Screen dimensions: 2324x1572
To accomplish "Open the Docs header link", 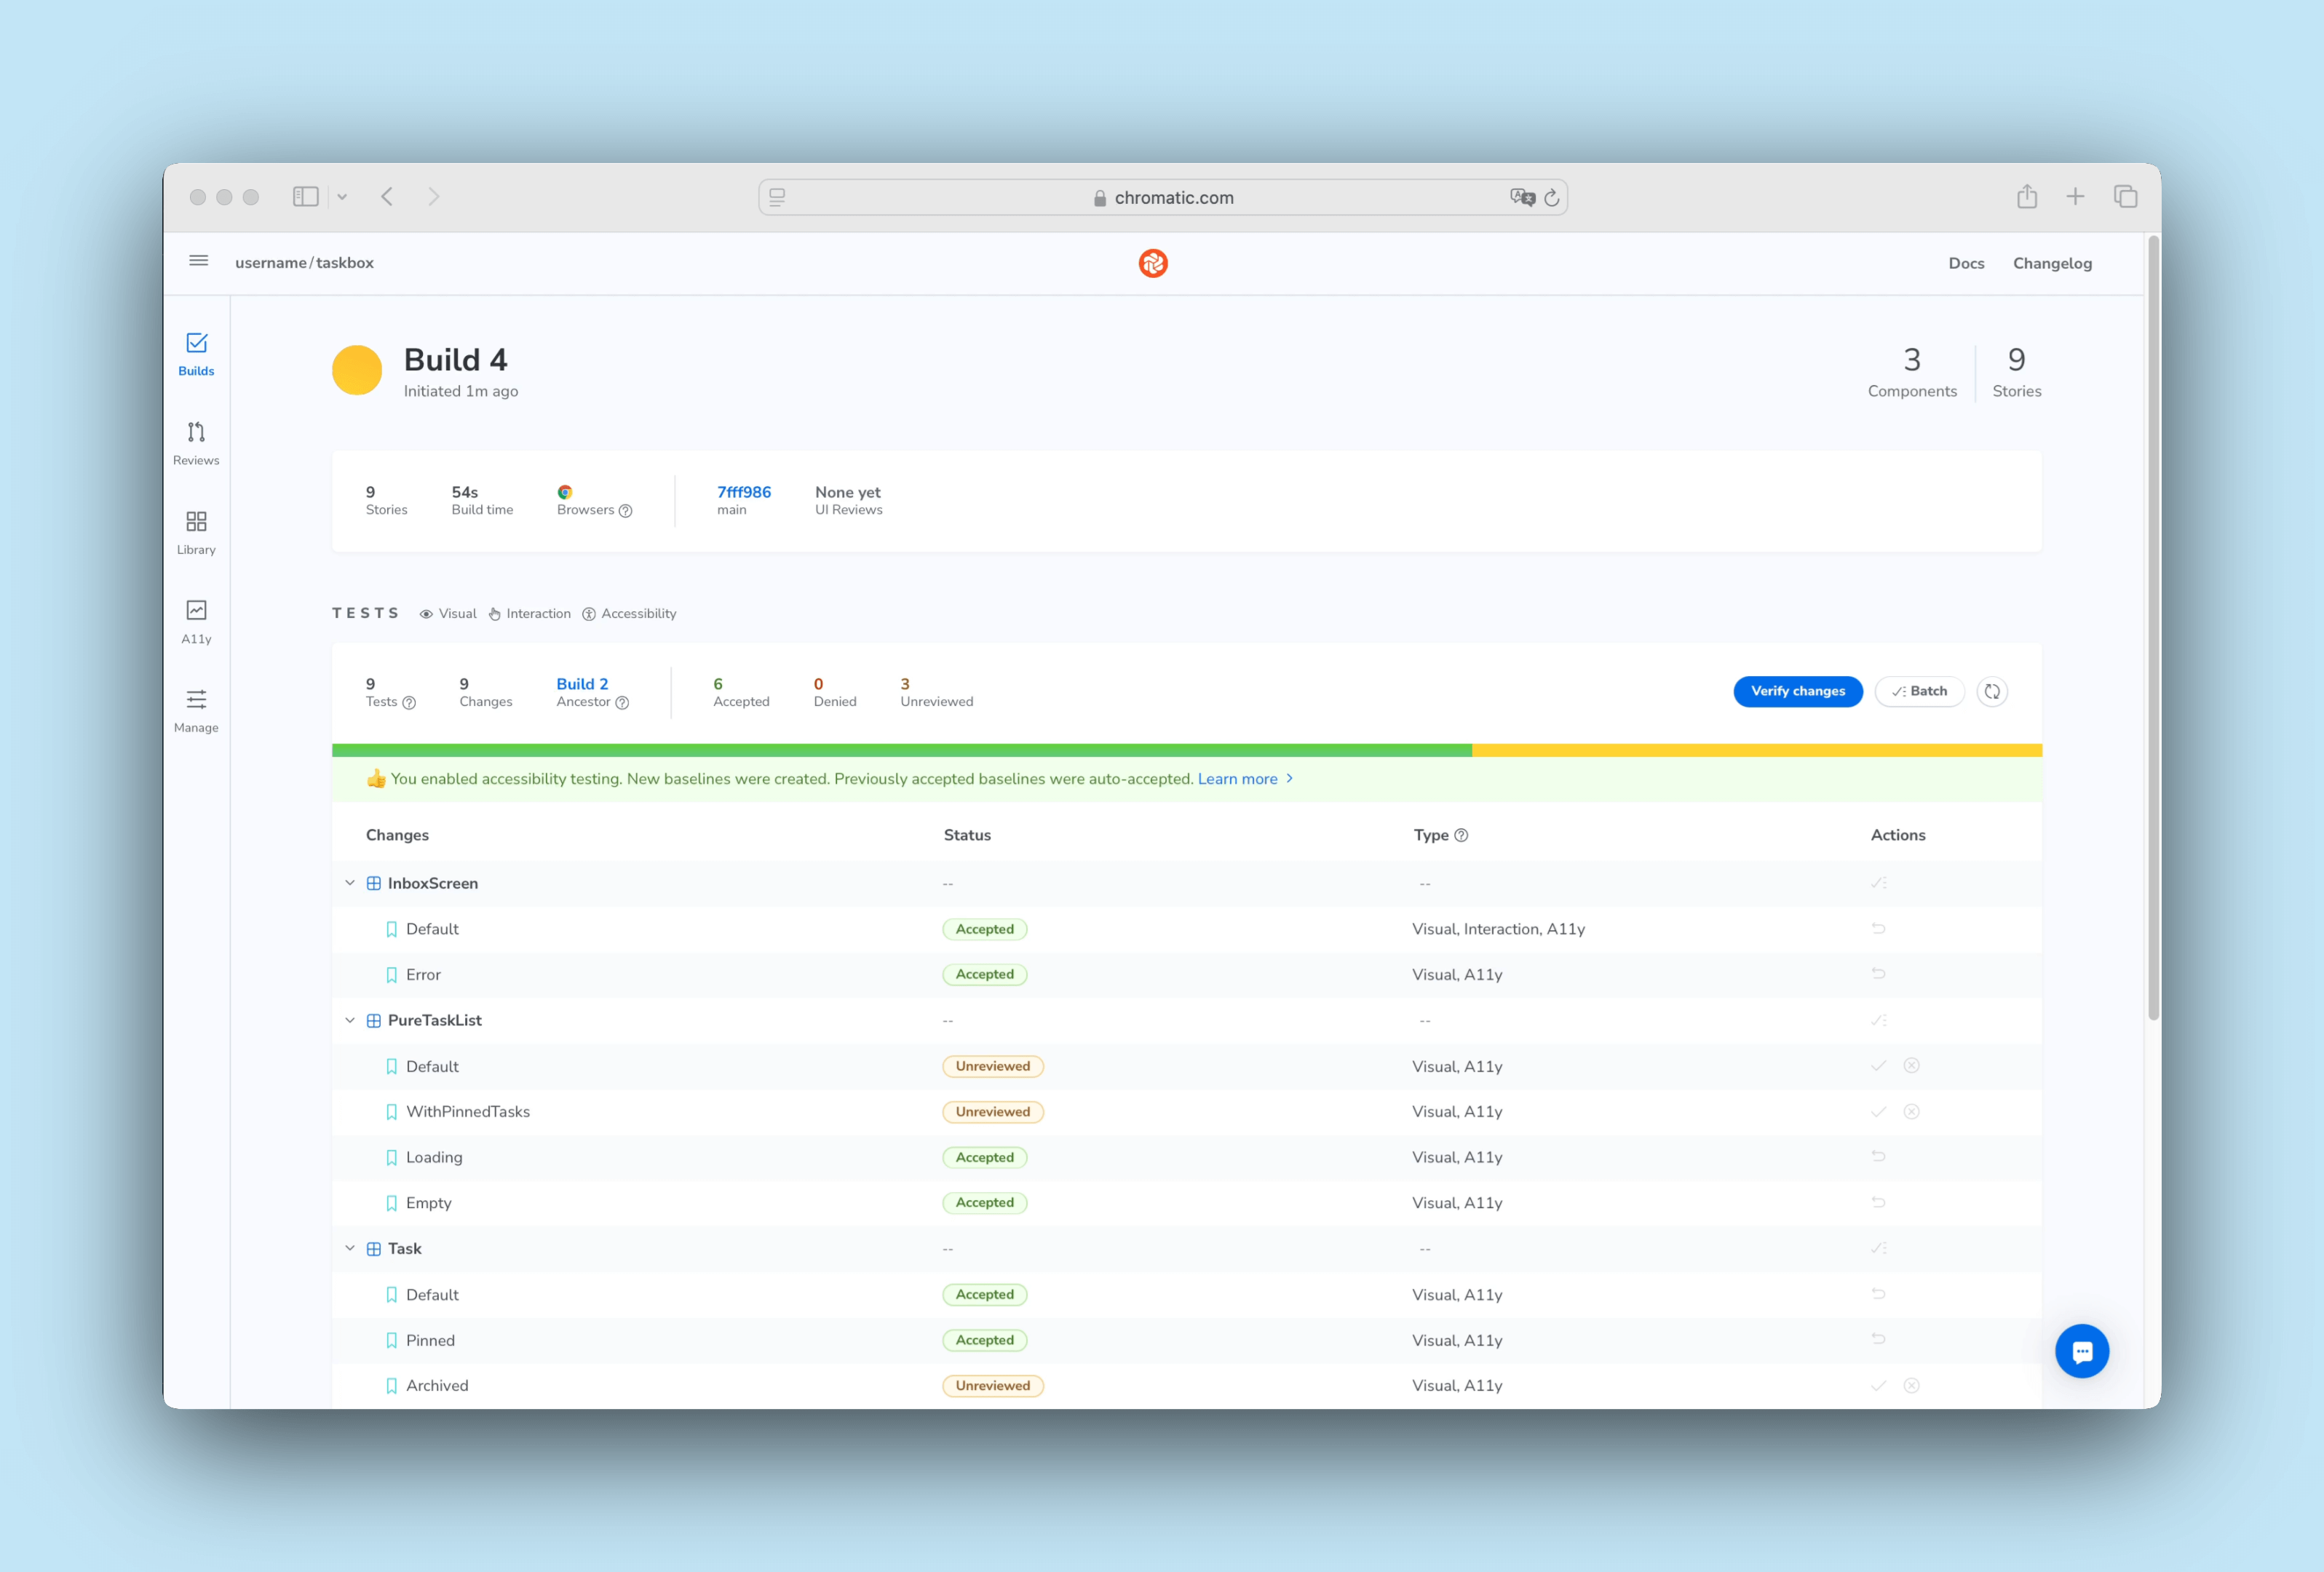I will pyautogui.click(x=1965, y=263).
